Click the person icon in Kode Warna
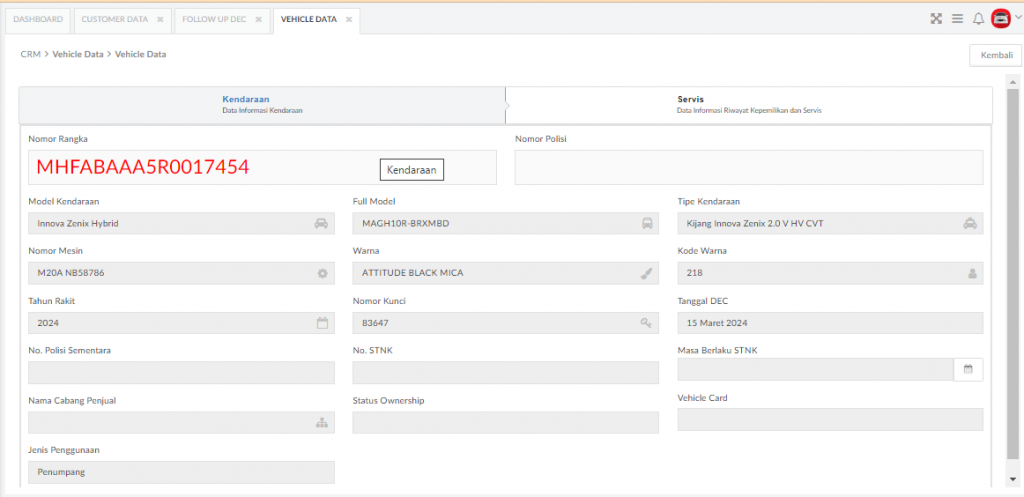 click(972, 274)
